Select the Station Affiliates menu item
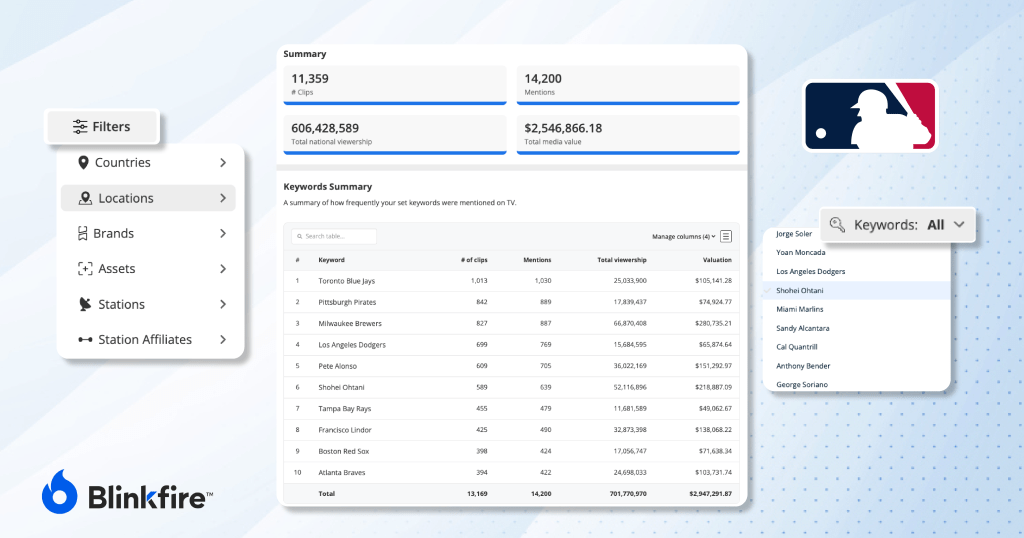 click(x=148, y=340)
